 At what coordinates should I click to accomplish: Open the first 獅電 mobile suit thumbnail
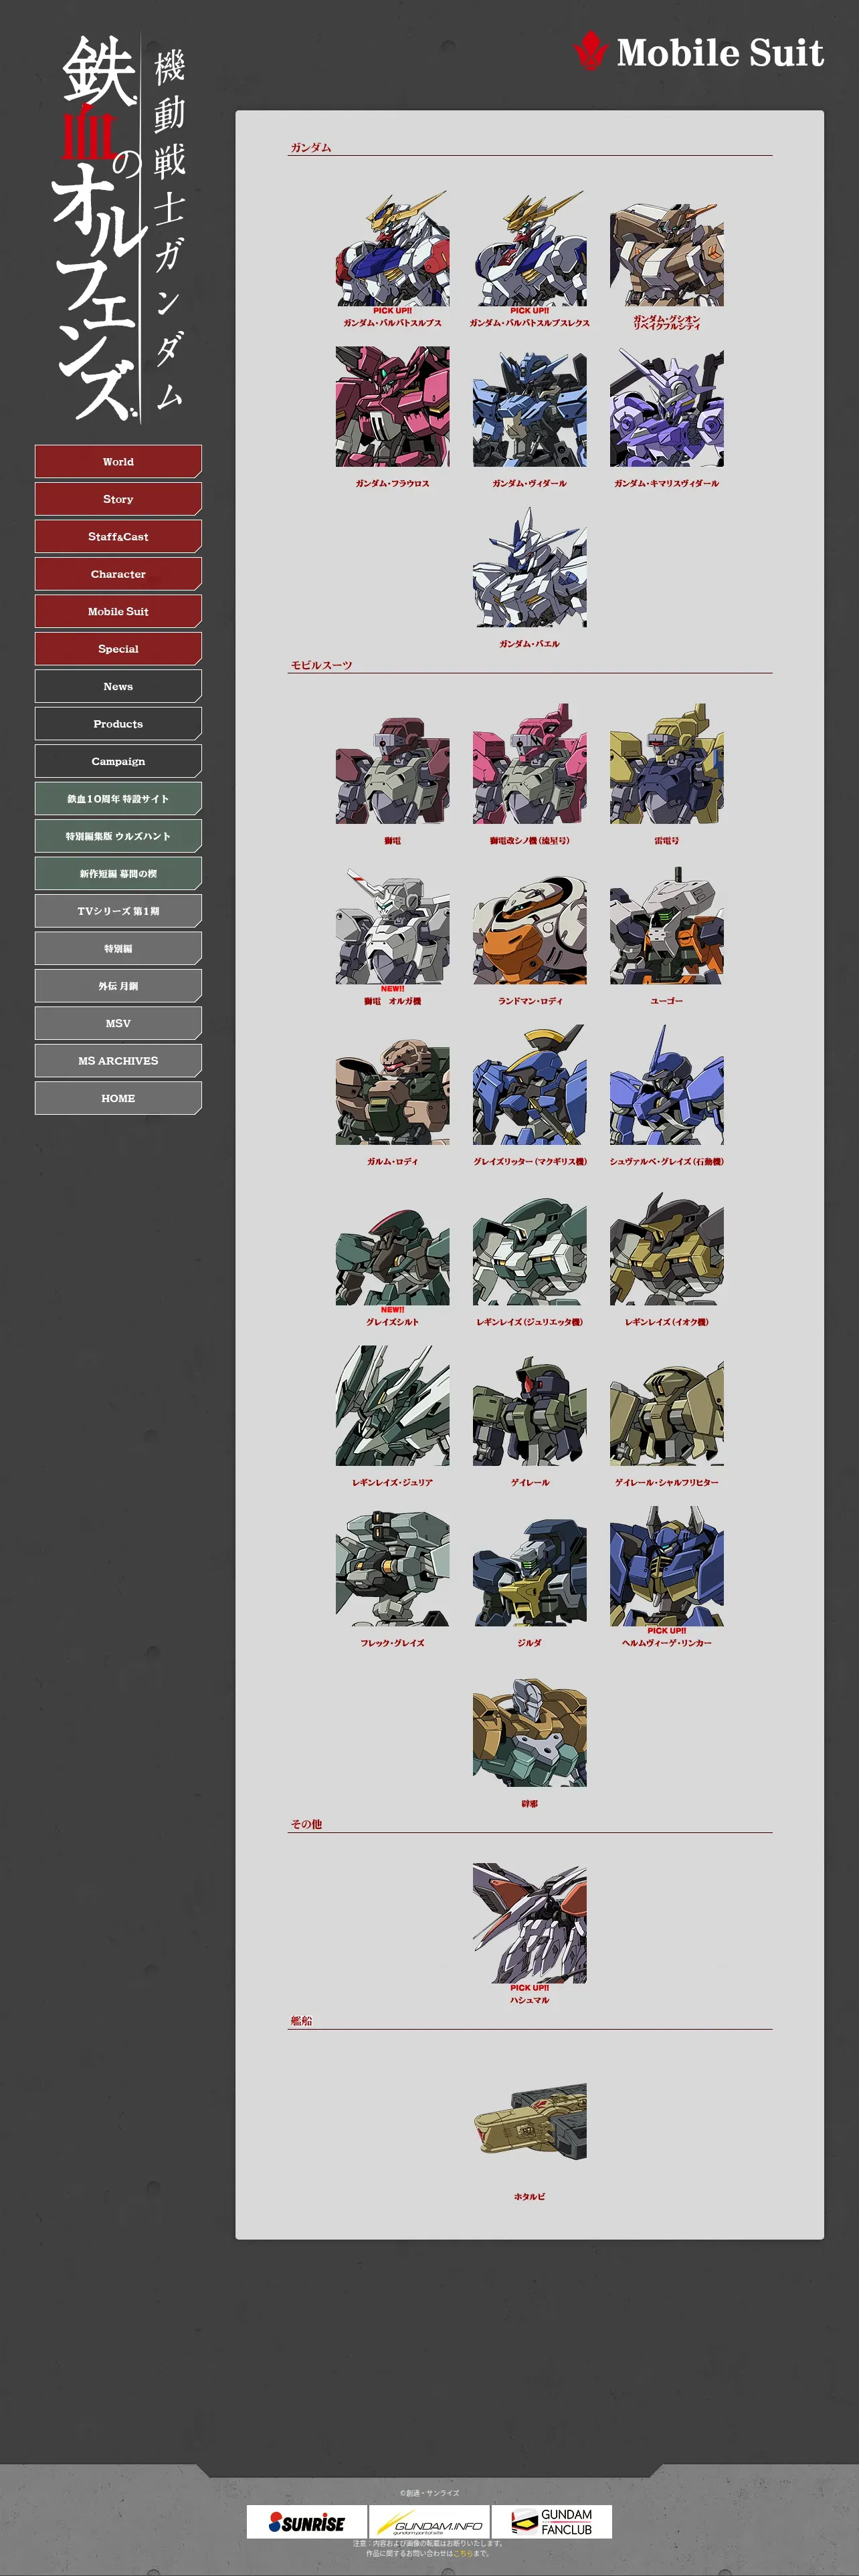392,765
